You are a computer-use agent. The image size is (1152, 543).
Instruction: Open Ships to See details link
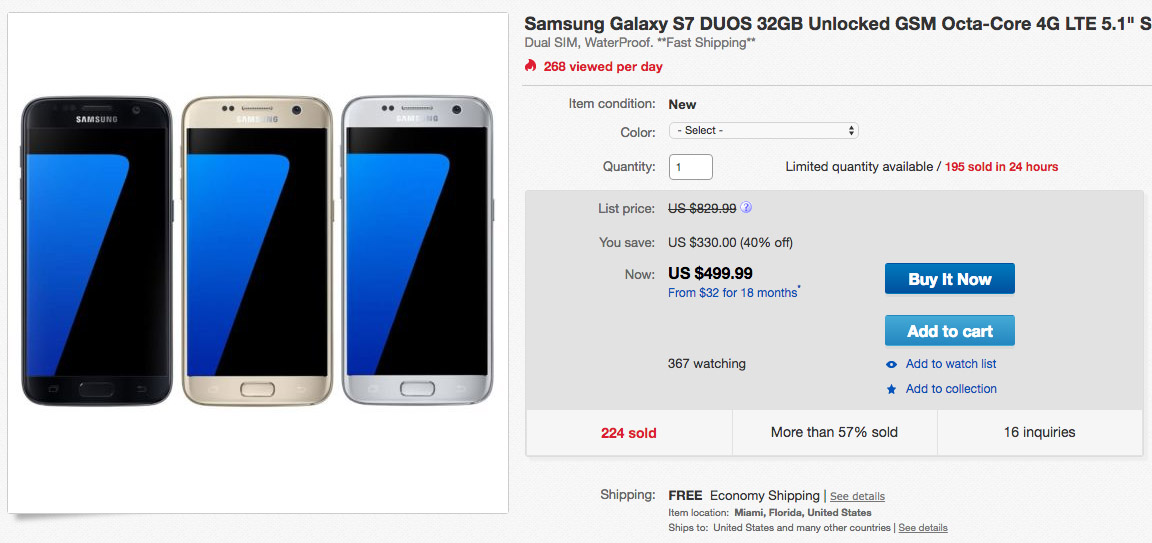coord(923,528)
